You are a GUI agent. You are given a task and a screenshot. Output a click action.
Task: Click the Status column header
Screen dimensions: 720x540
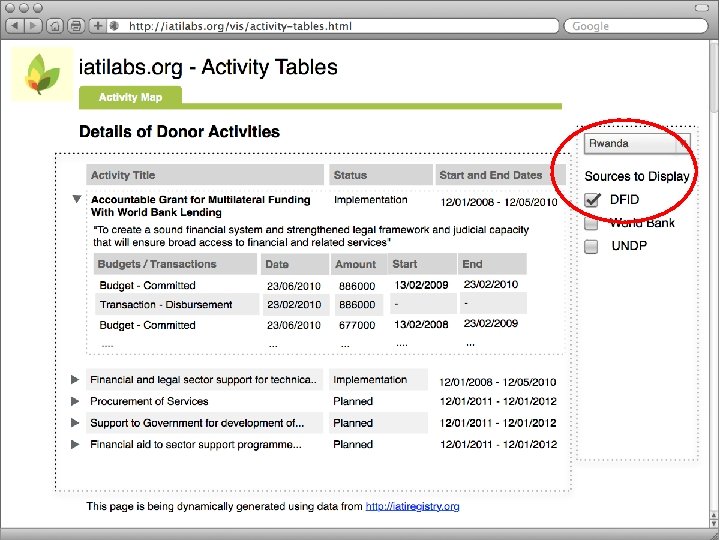pos(381,175)
